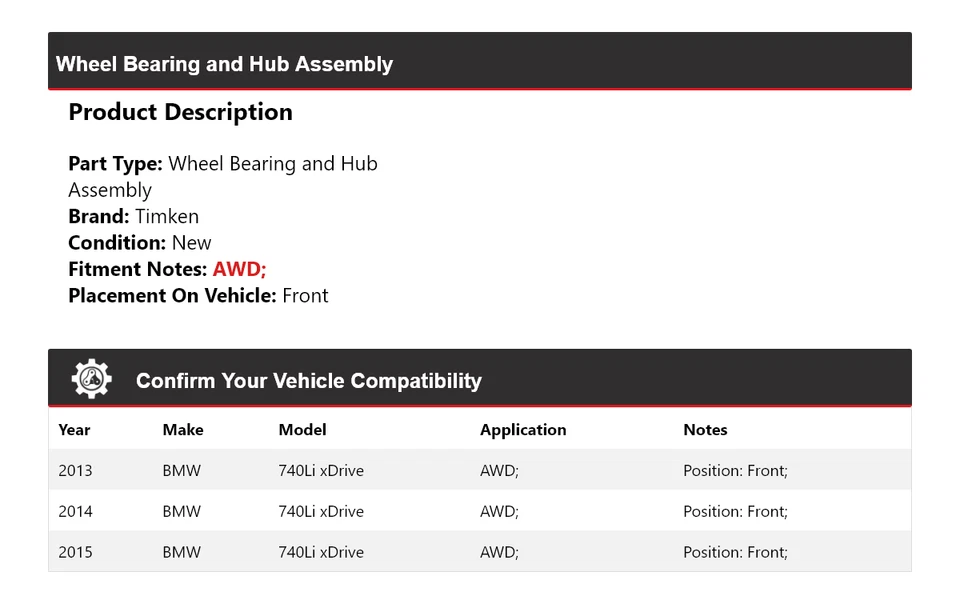960x604 pixels.
Task: Select the Product Description heading
Action: (180, 112)
